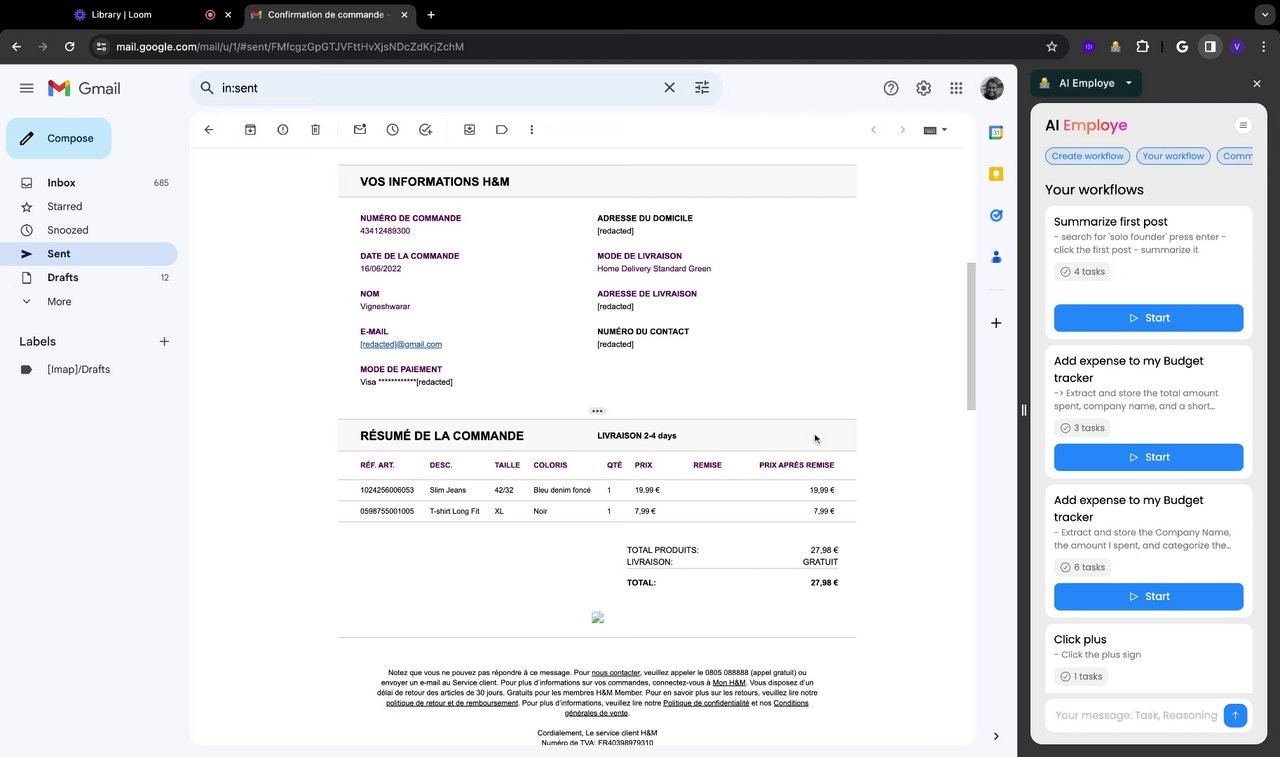Open the nous contacter link in email footer
The height and width of the screenshot is (757, 1280).
(x=616, y=672)
